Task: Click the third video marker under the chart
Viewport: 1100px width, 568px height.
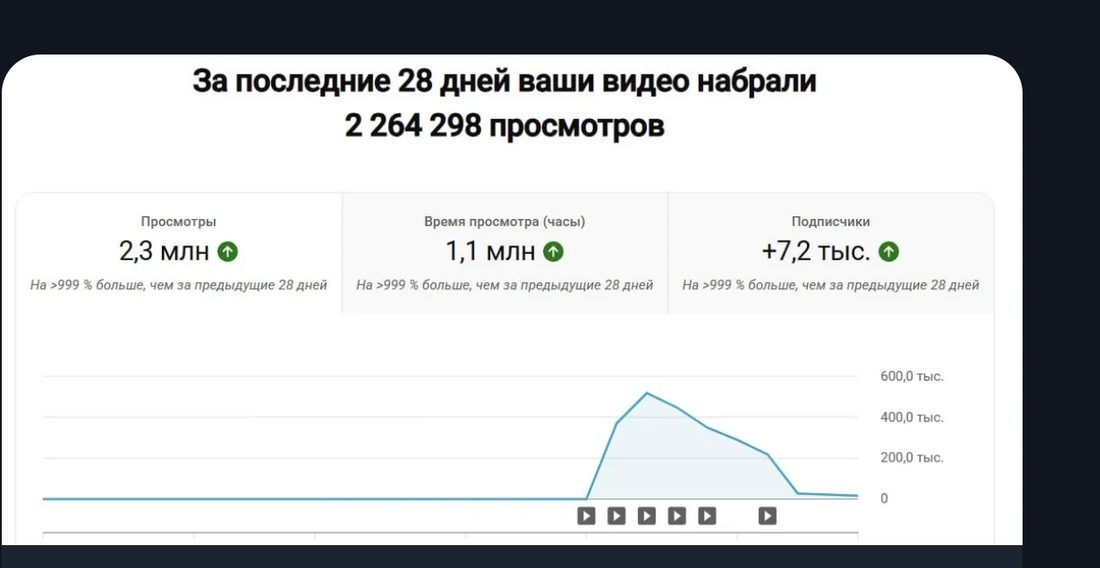Action: (646, 516)
